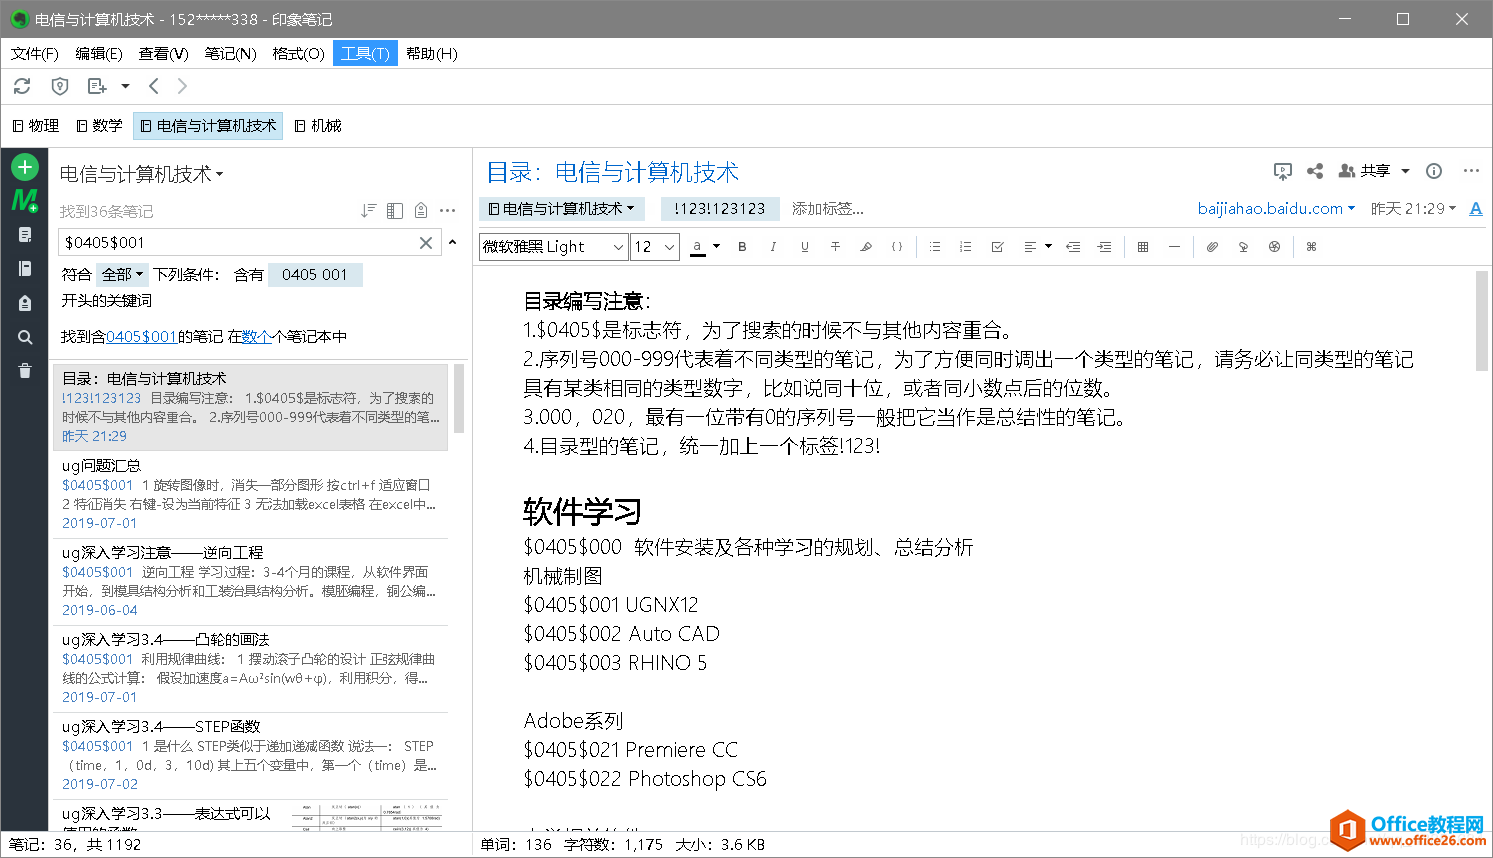This screenshot has height=858, width=1493.
Task: Toggle italic formatting
Action: (x=773, y=246)
